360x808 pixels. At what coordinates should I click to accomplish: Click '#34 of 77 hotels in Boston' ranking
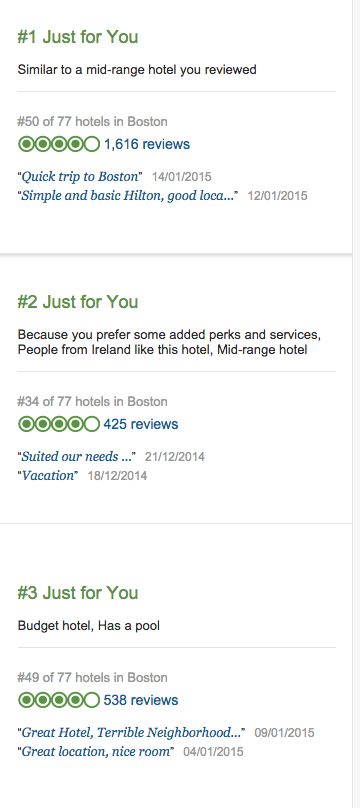(92, 401)
